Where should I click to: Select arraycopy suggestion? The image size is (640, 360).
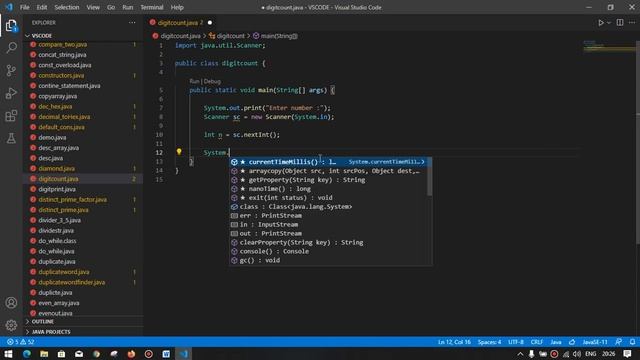click(x=328, y=171)
